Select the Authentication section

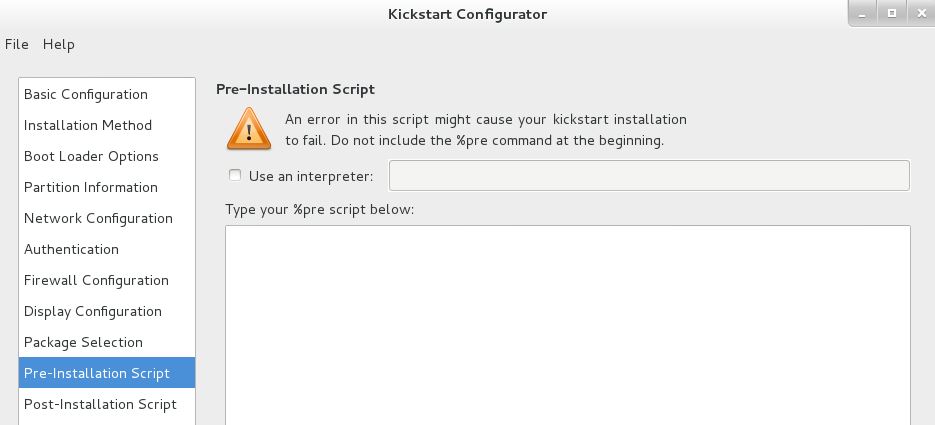click(x=107, y=249)
